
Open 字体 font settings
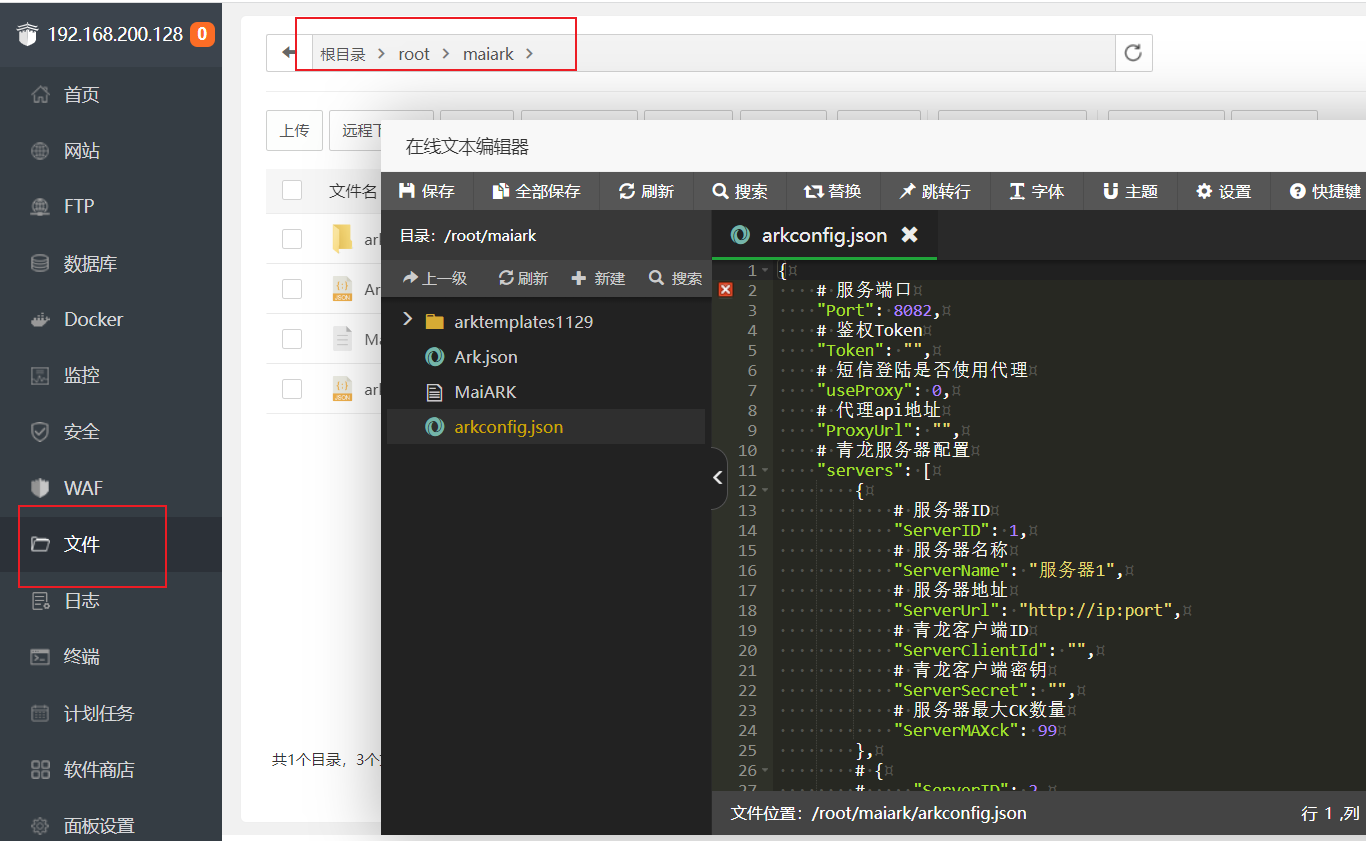pos(1036,191)
